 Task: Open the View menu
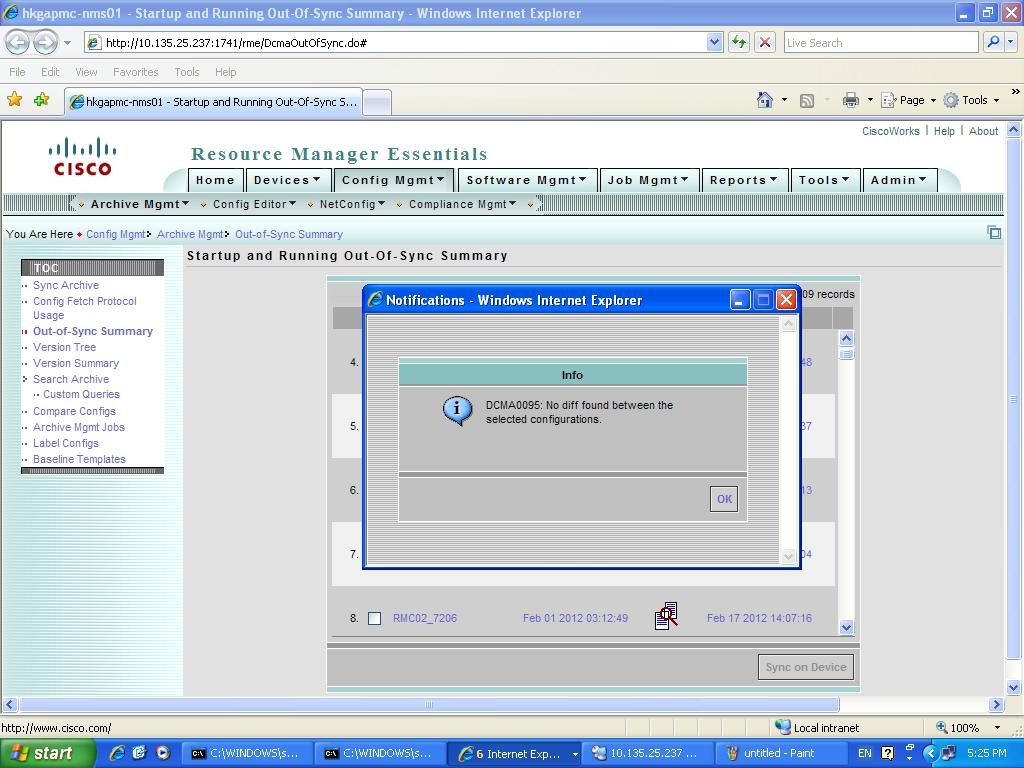pos(86,72)
